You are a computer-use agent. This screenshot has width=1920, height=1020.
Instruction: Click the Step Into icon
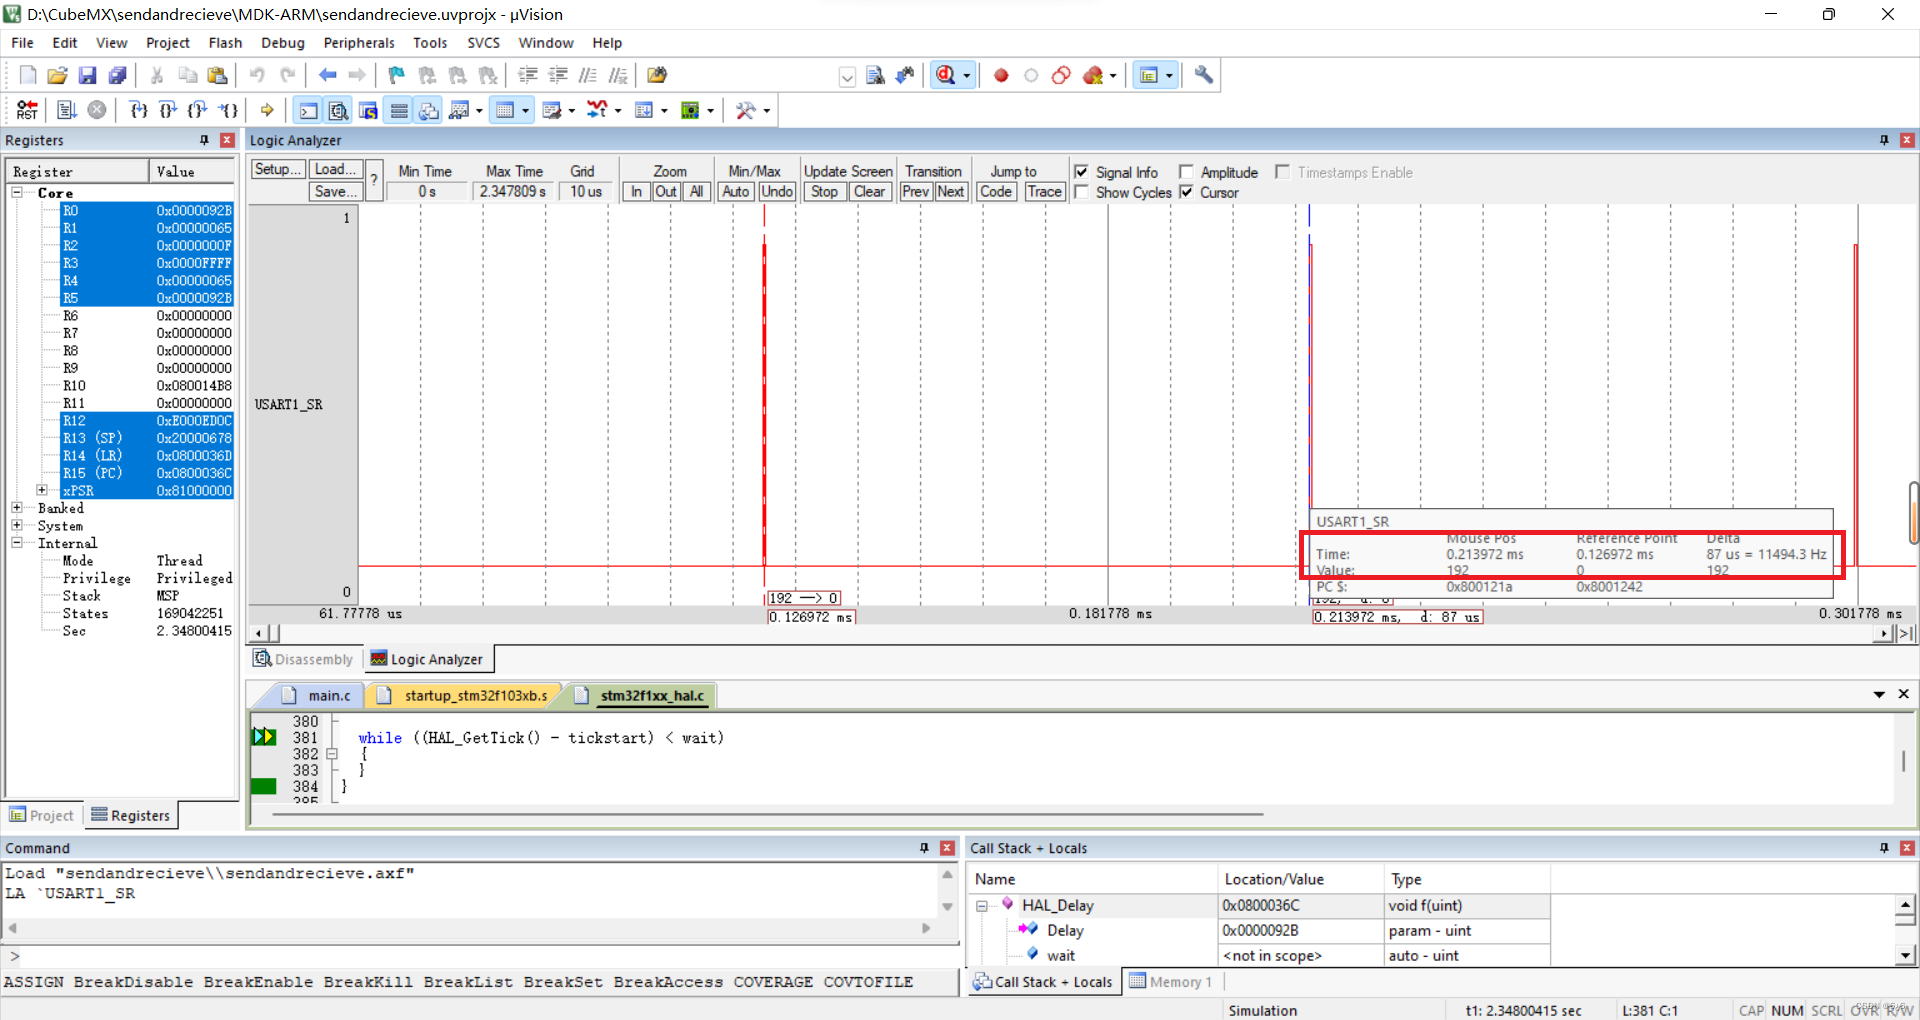pyautogui.click(x=139, y=110)
